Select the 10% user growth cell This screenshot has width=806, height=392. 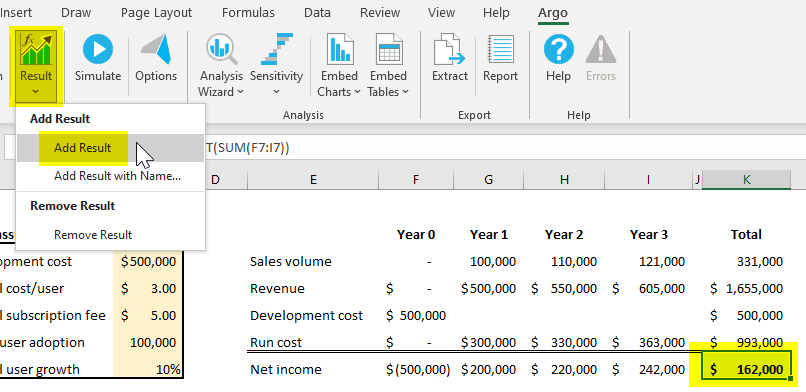148,369
